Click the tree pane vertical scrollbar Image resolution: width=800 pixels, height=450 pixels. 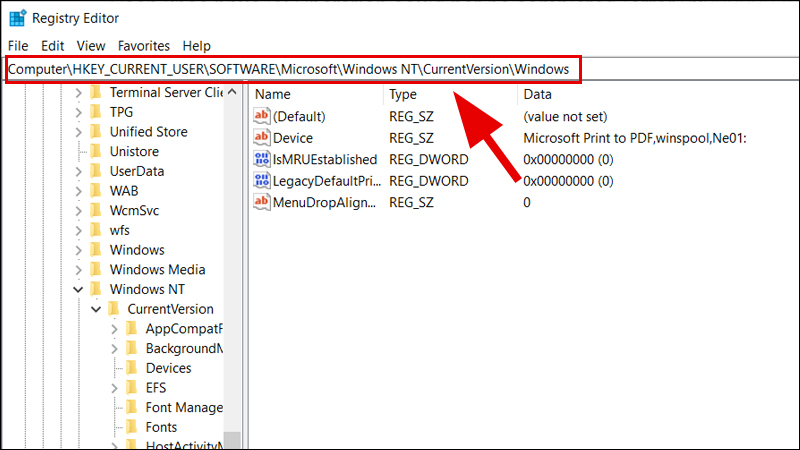(232, 260)
